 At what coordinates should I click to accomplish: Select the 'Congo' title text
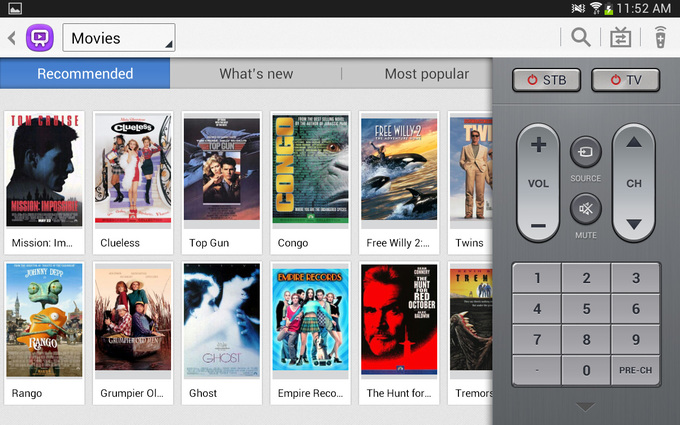(x=293, y=243)
